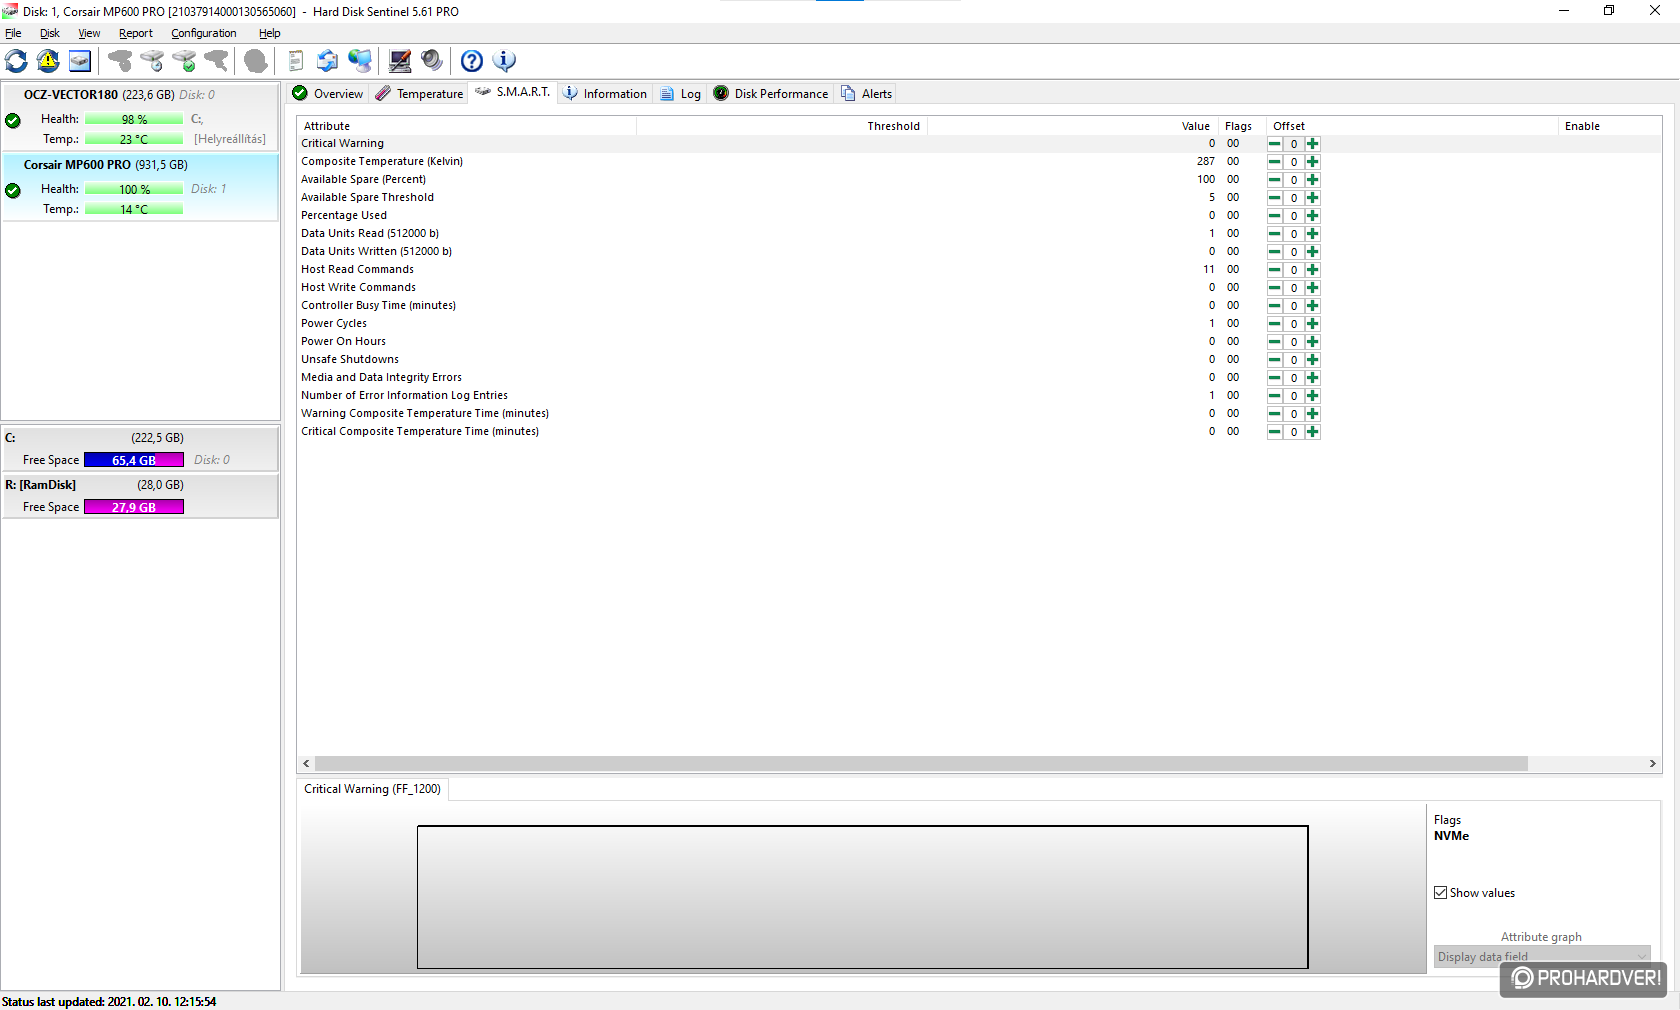The width and height of the screenshot is (1680, 1010).
Task: Open help with the blue question mark icon
Action: click(x=472, y=61)
